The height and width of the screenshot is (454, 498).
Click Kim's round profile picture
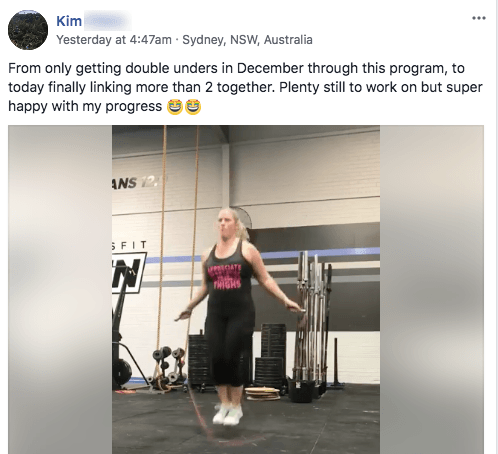pos(28,30)
